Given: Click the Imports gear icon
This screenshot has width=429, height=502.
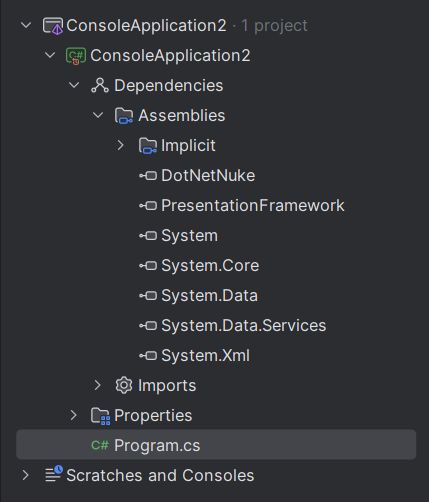Looking at the screenshot, I should pyautogui.click(x=124, y=385).
